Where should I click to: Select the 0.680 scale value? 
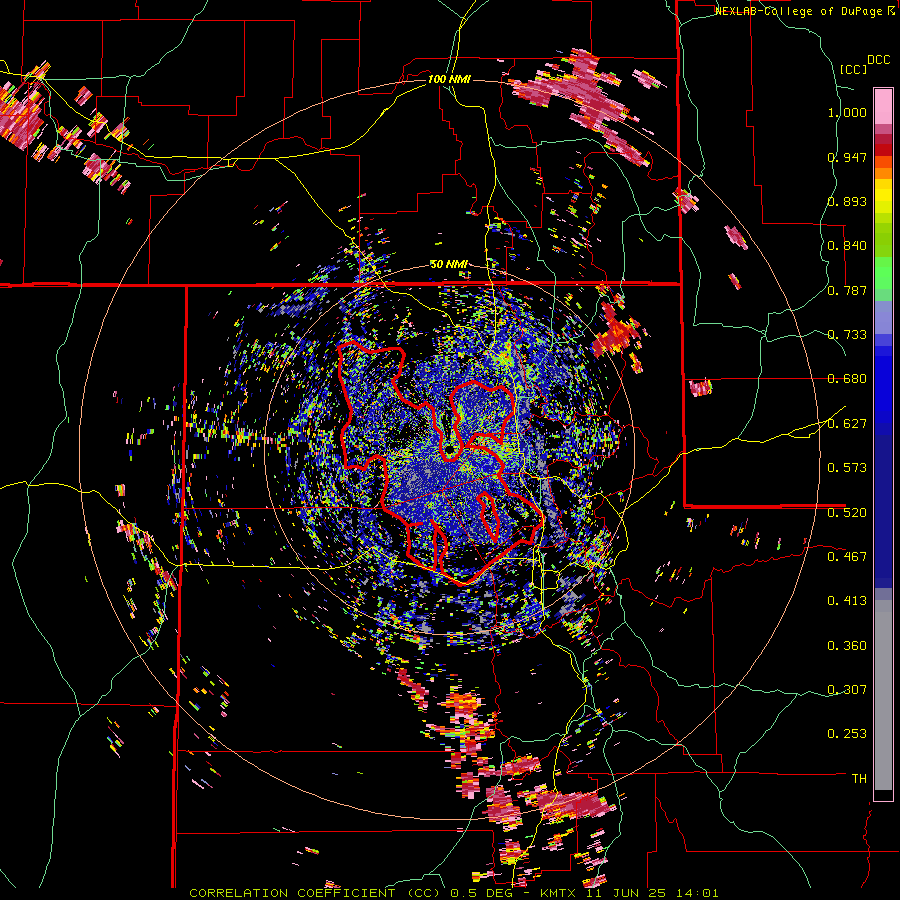(x=847, y=379)
